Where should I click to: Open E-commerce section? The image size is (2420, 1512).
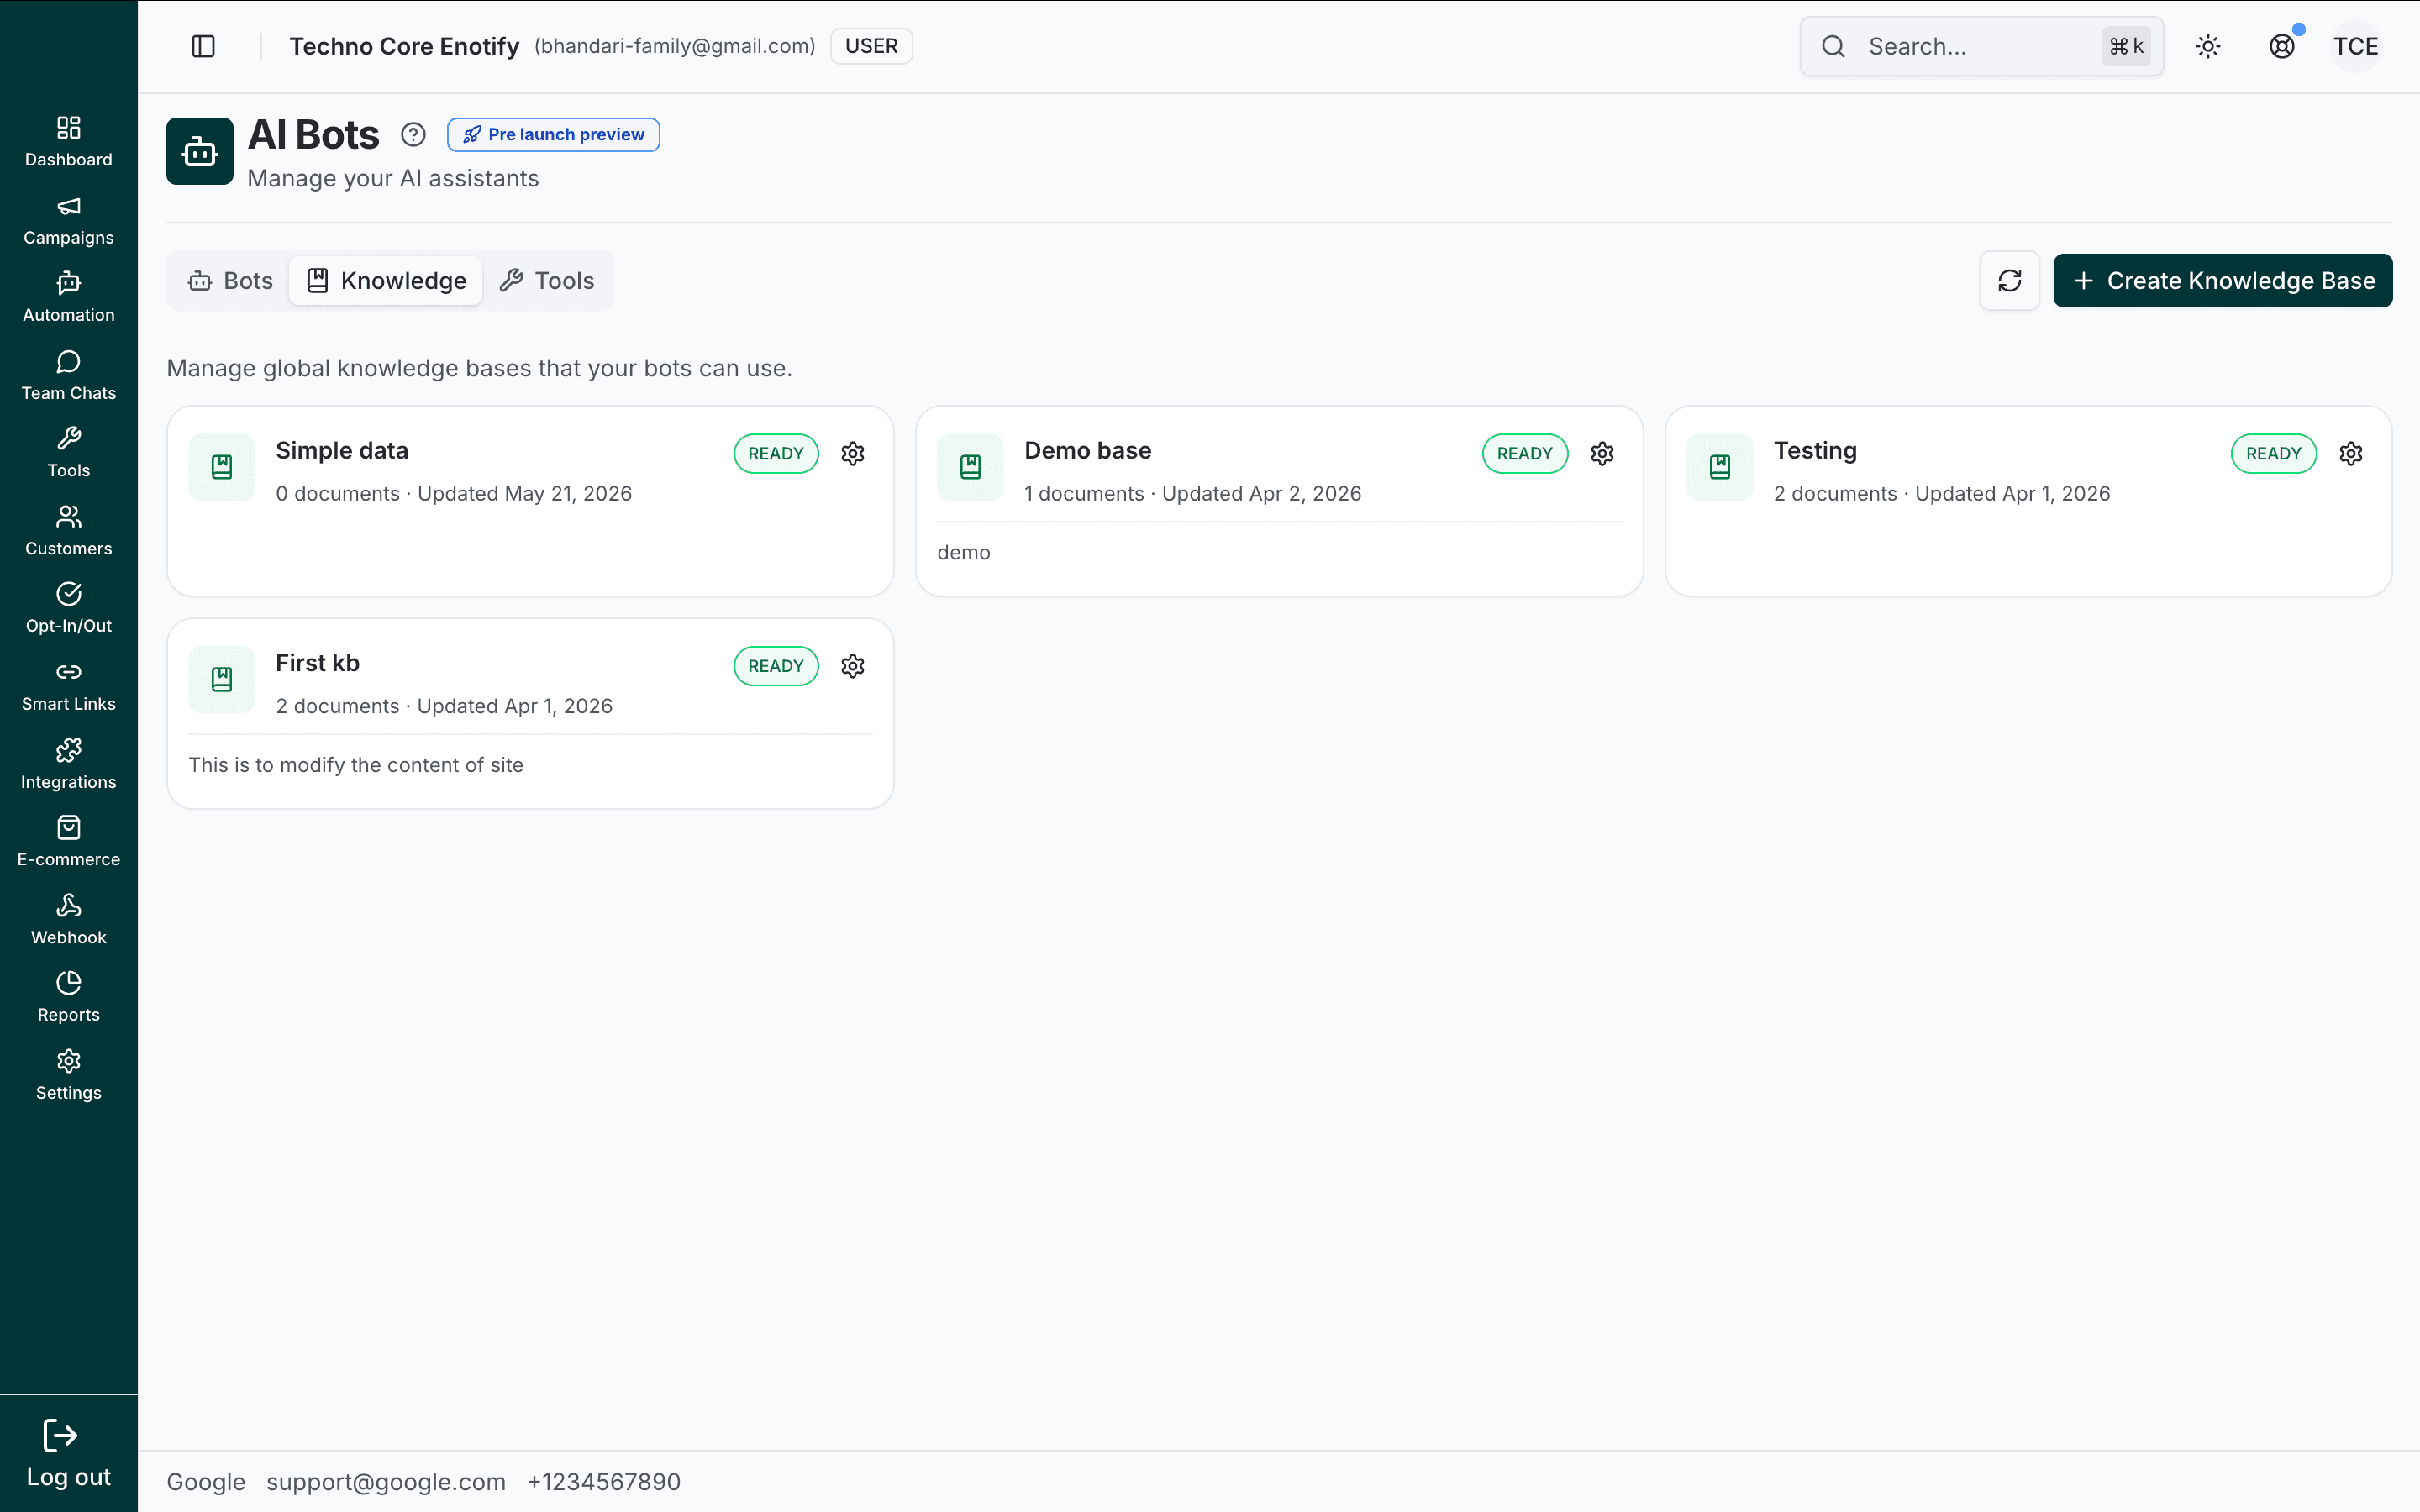tap(68, 842)
